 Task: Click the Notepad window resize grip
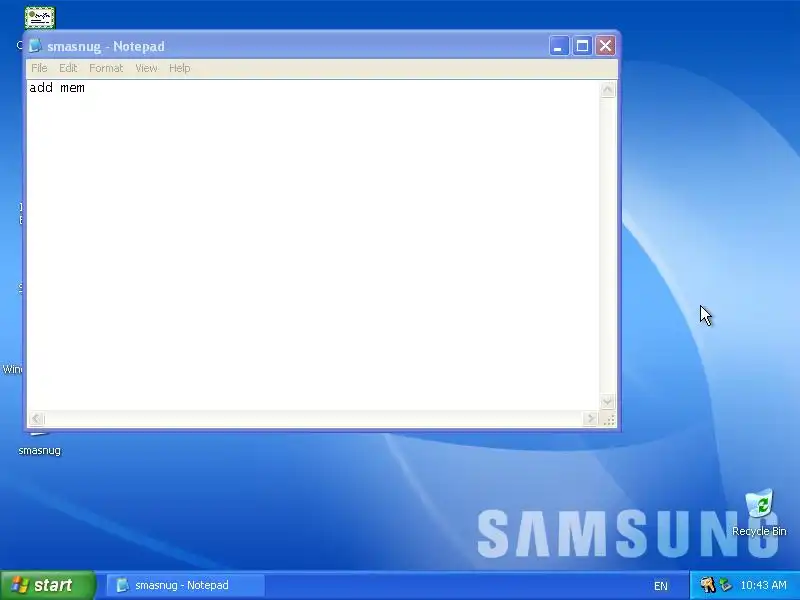click(x=609, y=419)
